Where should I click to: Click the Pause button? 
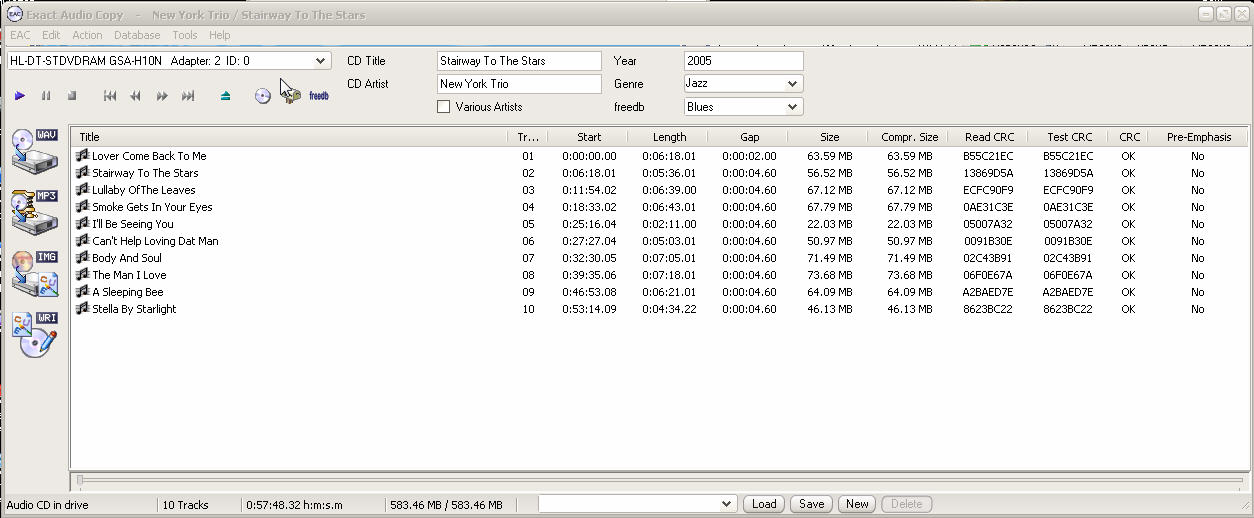(46, 96)
